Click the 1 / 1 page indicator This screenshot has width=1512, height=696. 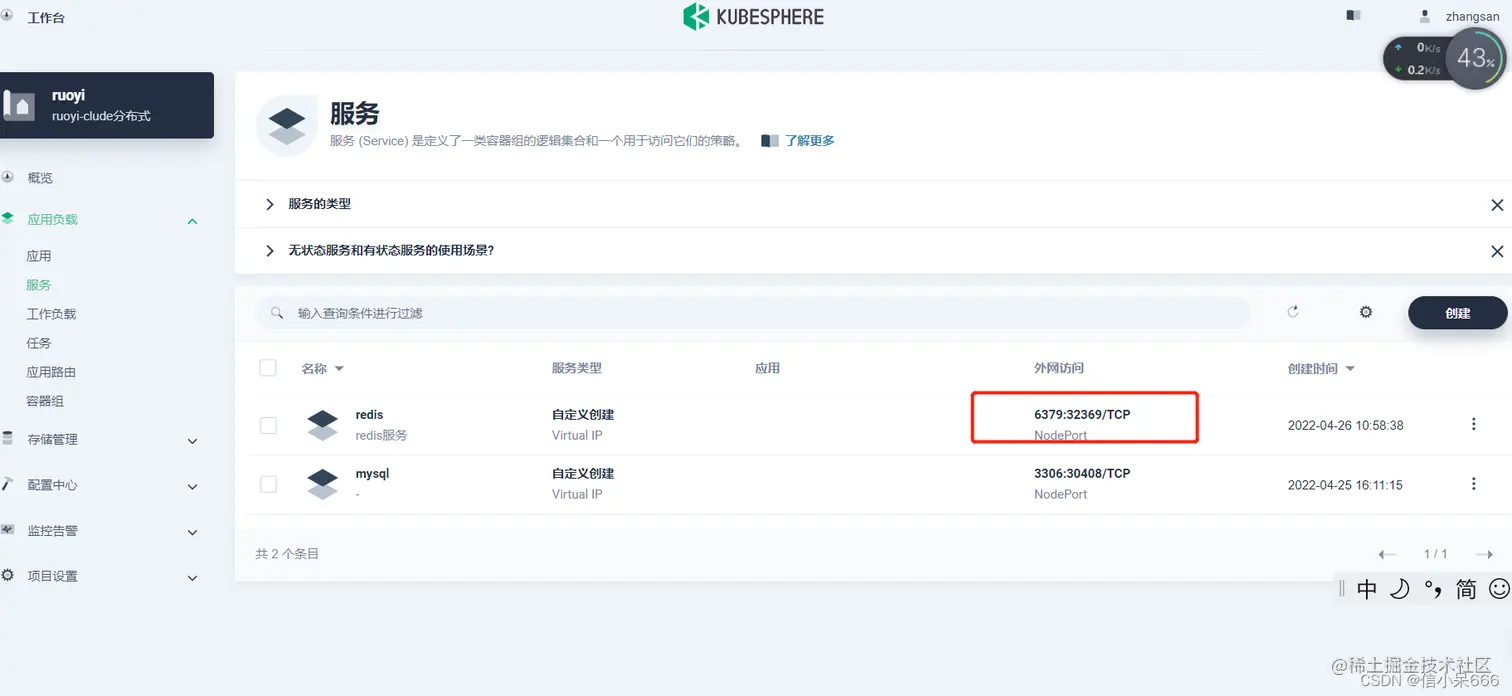click(x=1435, y=554)
